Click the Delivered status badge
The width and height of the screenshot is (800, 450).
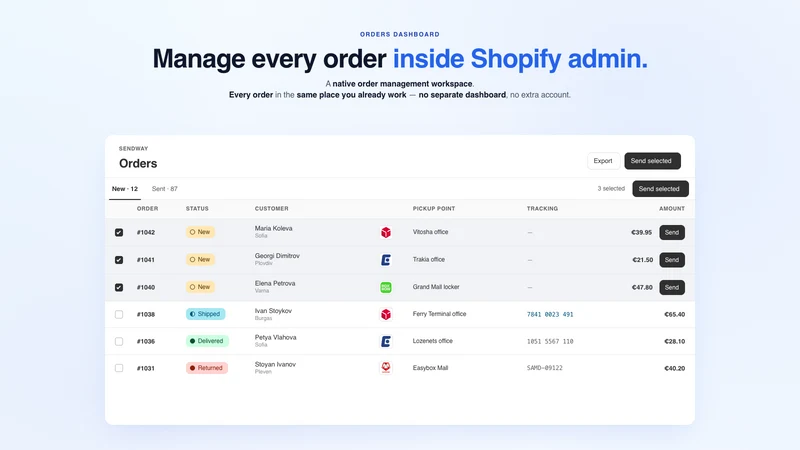coord(207,341)
